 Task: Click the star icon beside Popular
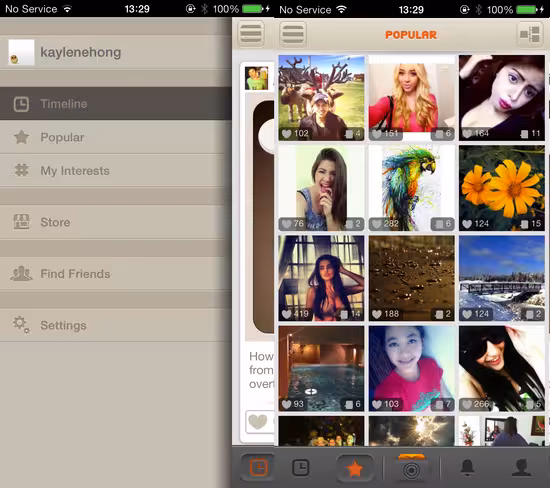(x=21, y=137)
